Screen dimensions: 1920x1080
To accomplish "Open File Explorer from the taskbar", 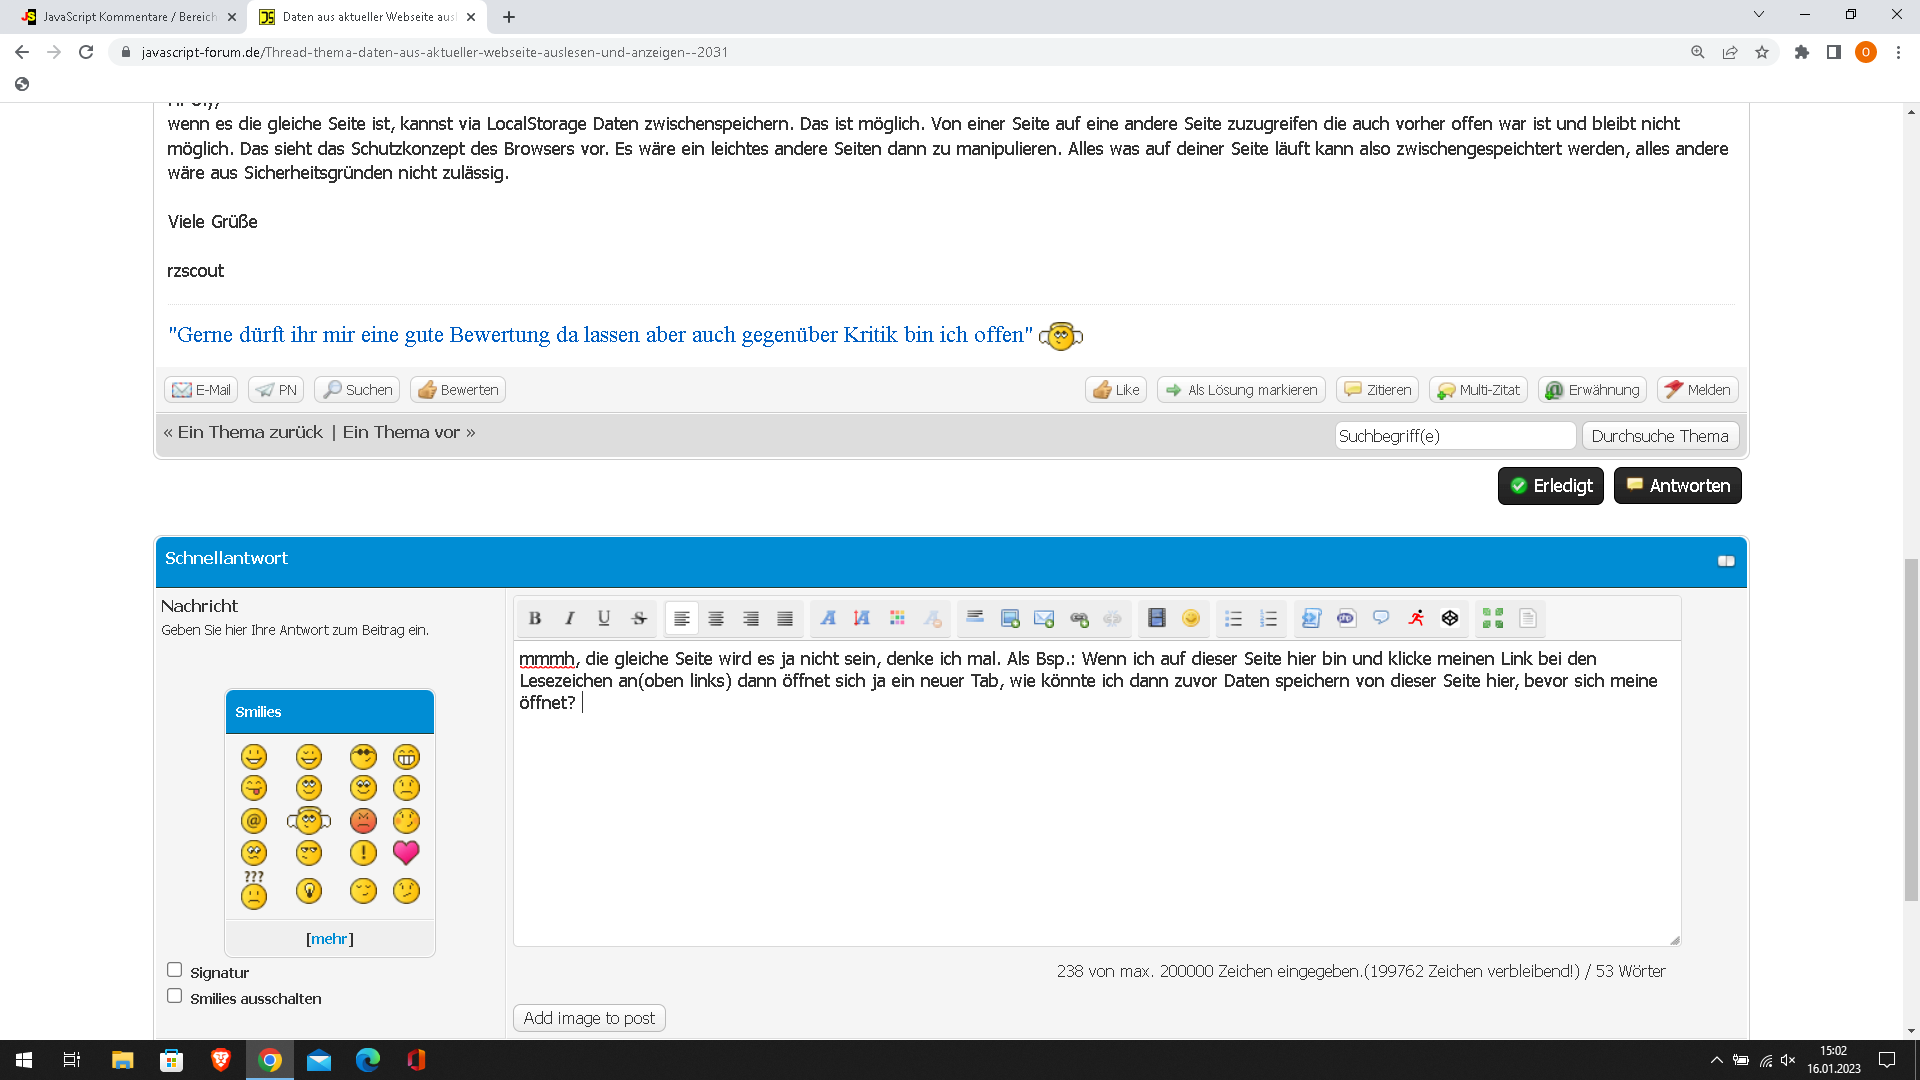I will pyautogui.click(x=123, y=1060).
